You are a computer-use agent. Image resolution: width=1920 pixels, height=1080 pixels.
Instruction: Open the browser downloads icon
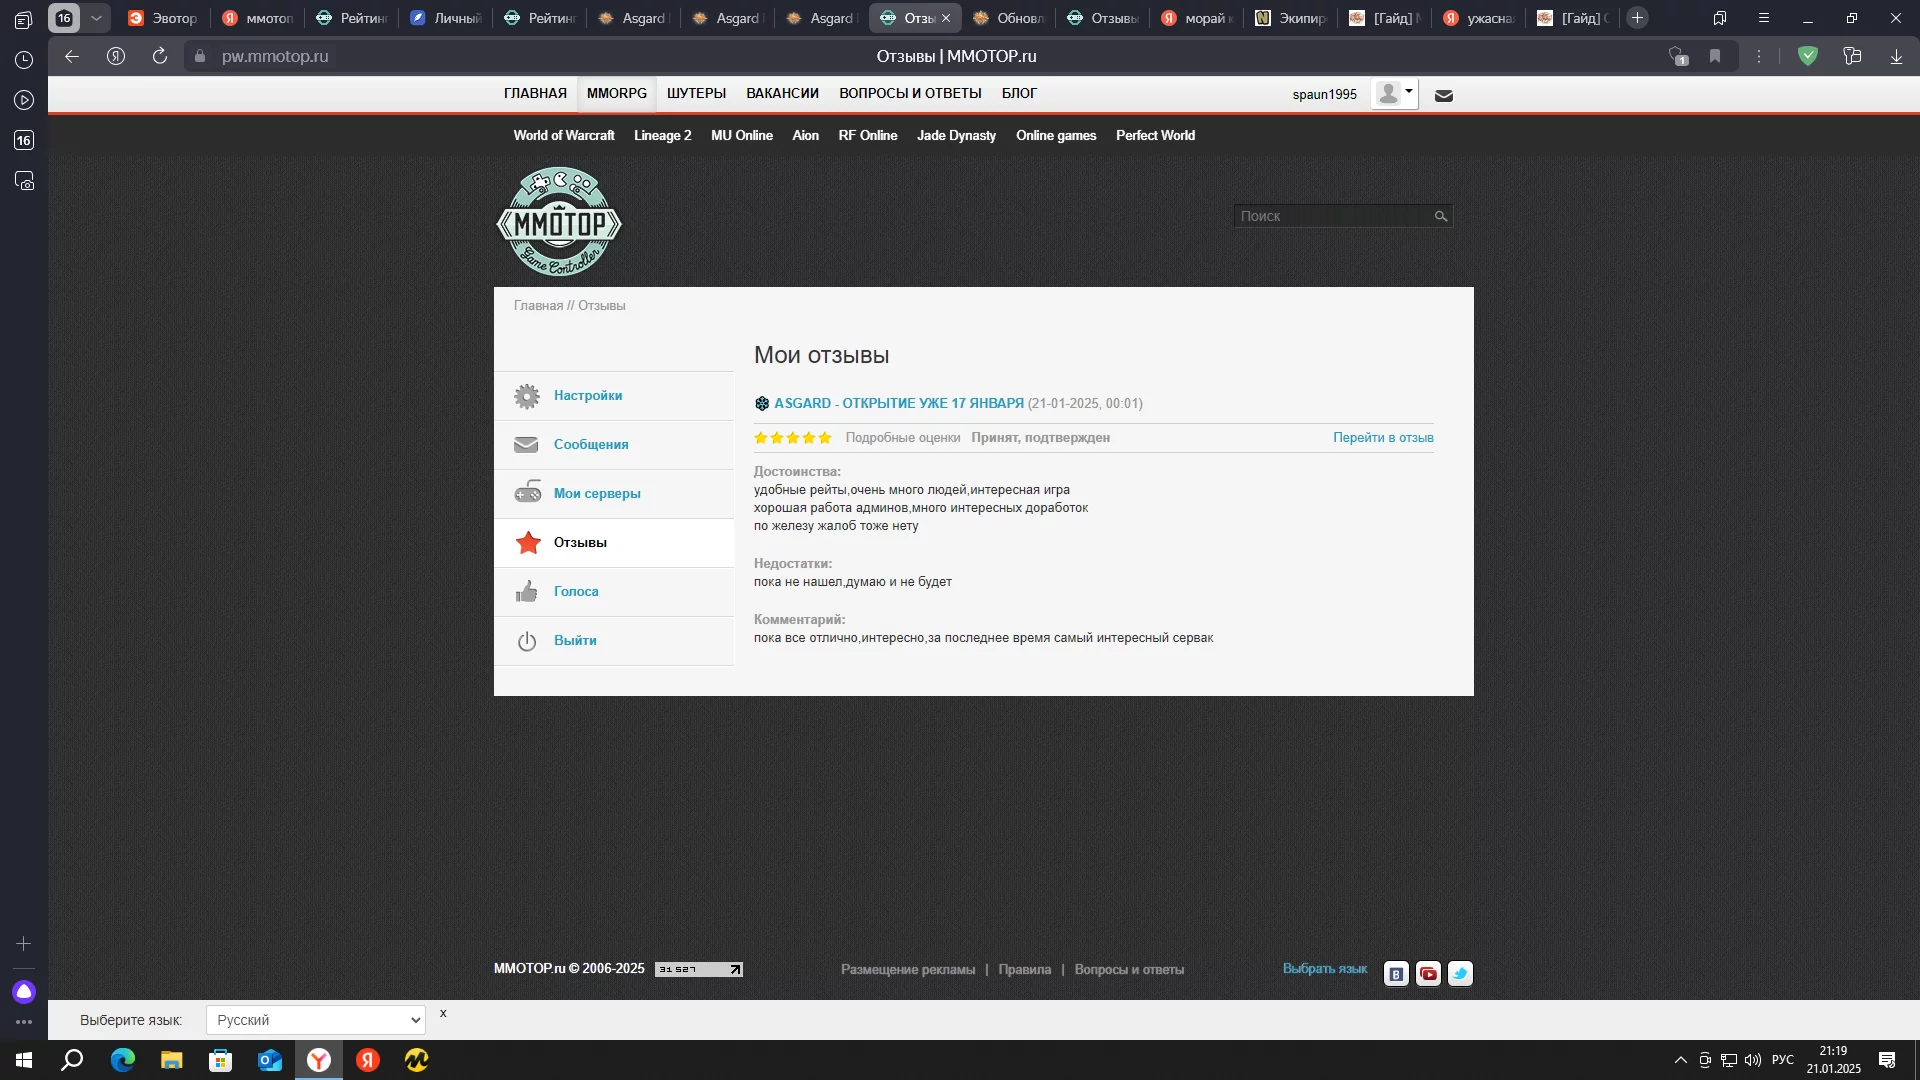[x=1896, y=56]
